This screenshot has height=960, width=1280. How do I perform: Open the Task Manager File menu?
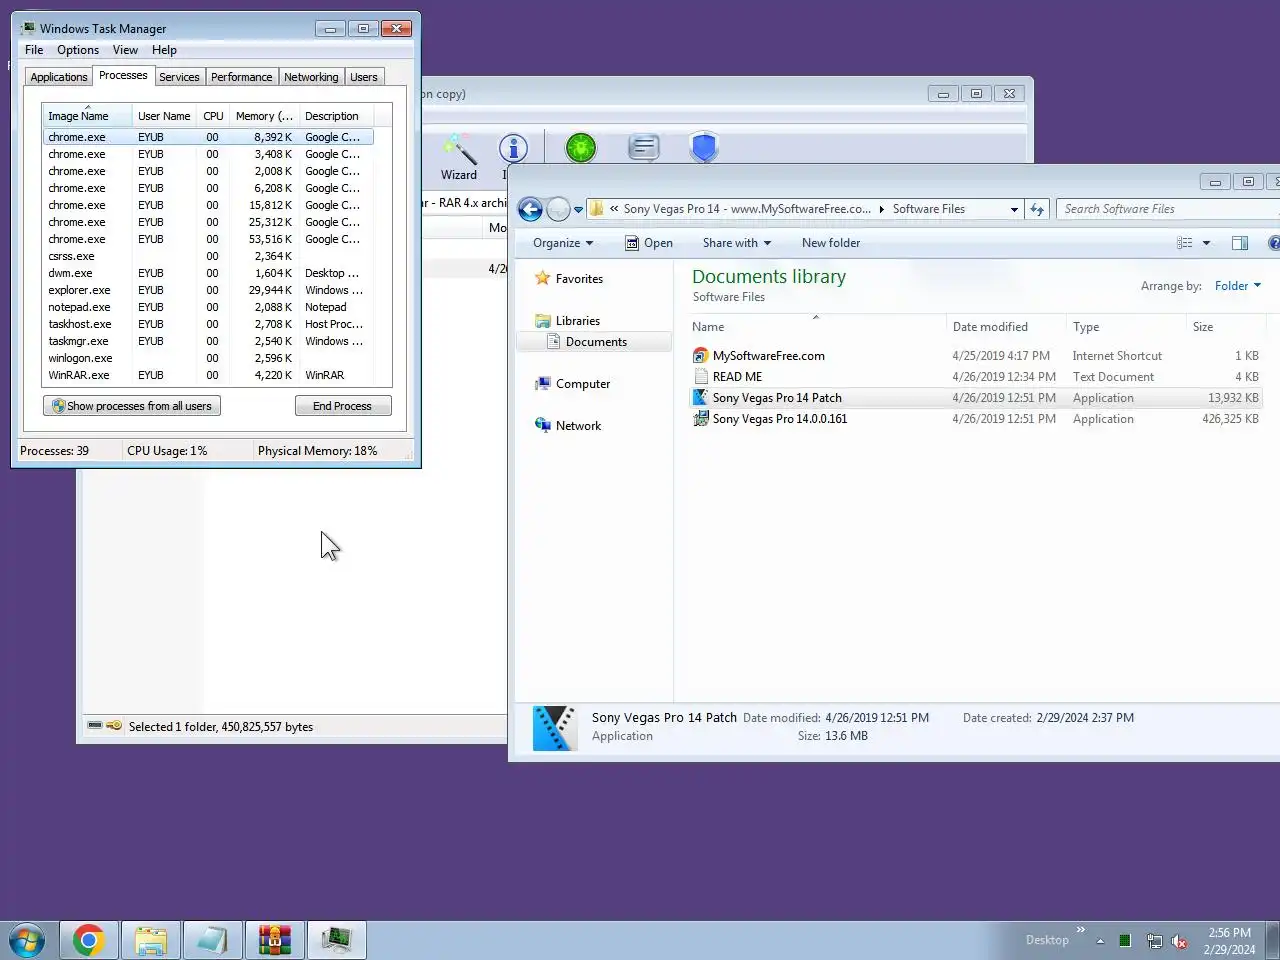34,50
